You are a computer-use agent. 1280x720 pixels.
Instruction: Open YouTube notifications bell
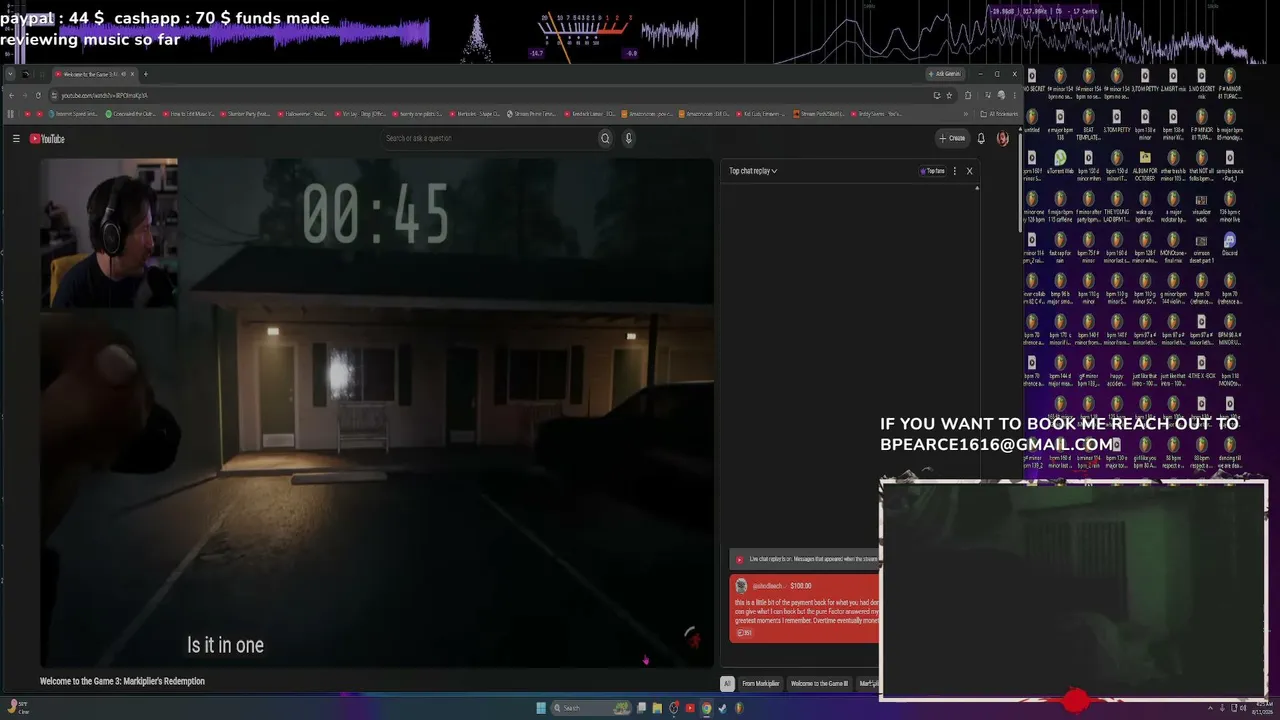click(x=981, y=138)
